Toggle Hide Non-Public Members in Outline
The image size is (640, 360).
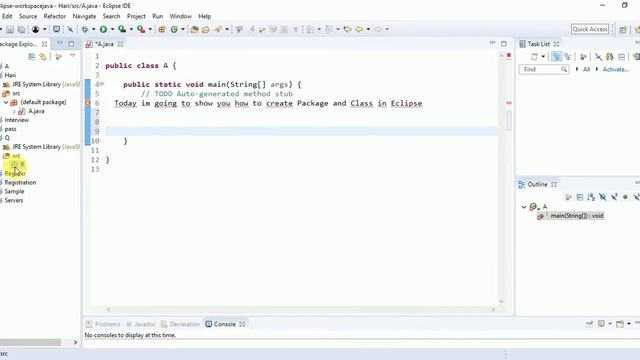tap(625, 197)
